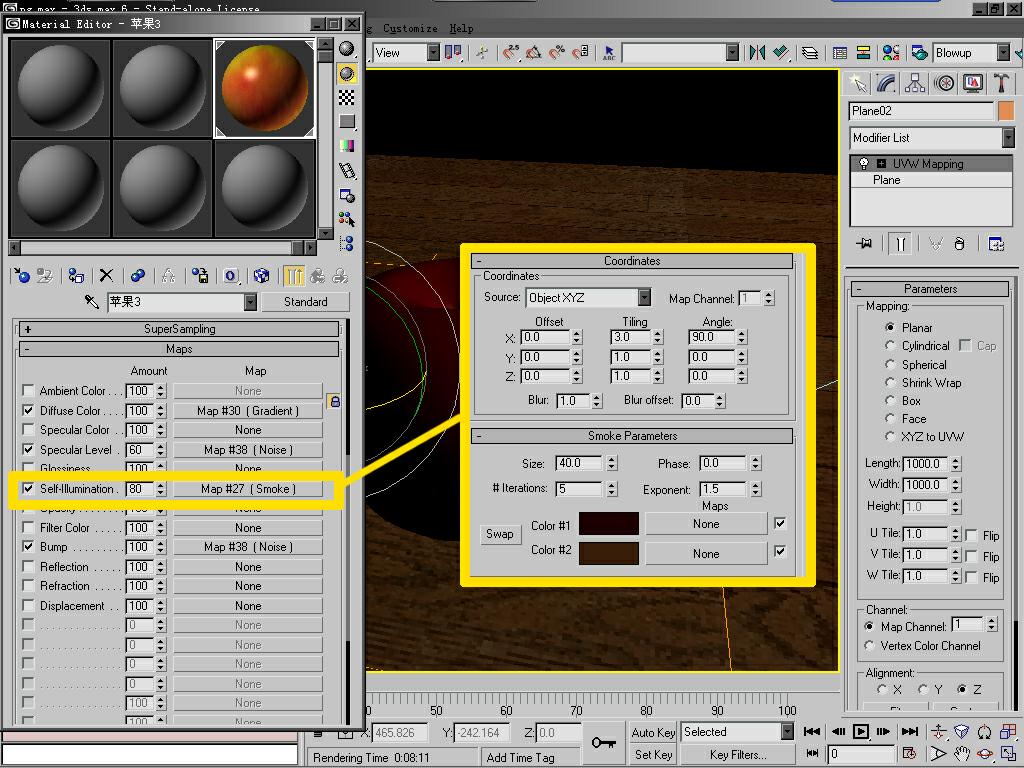Pick material from object with eyedropper
1024x768 pixels.
click(91, 302)
